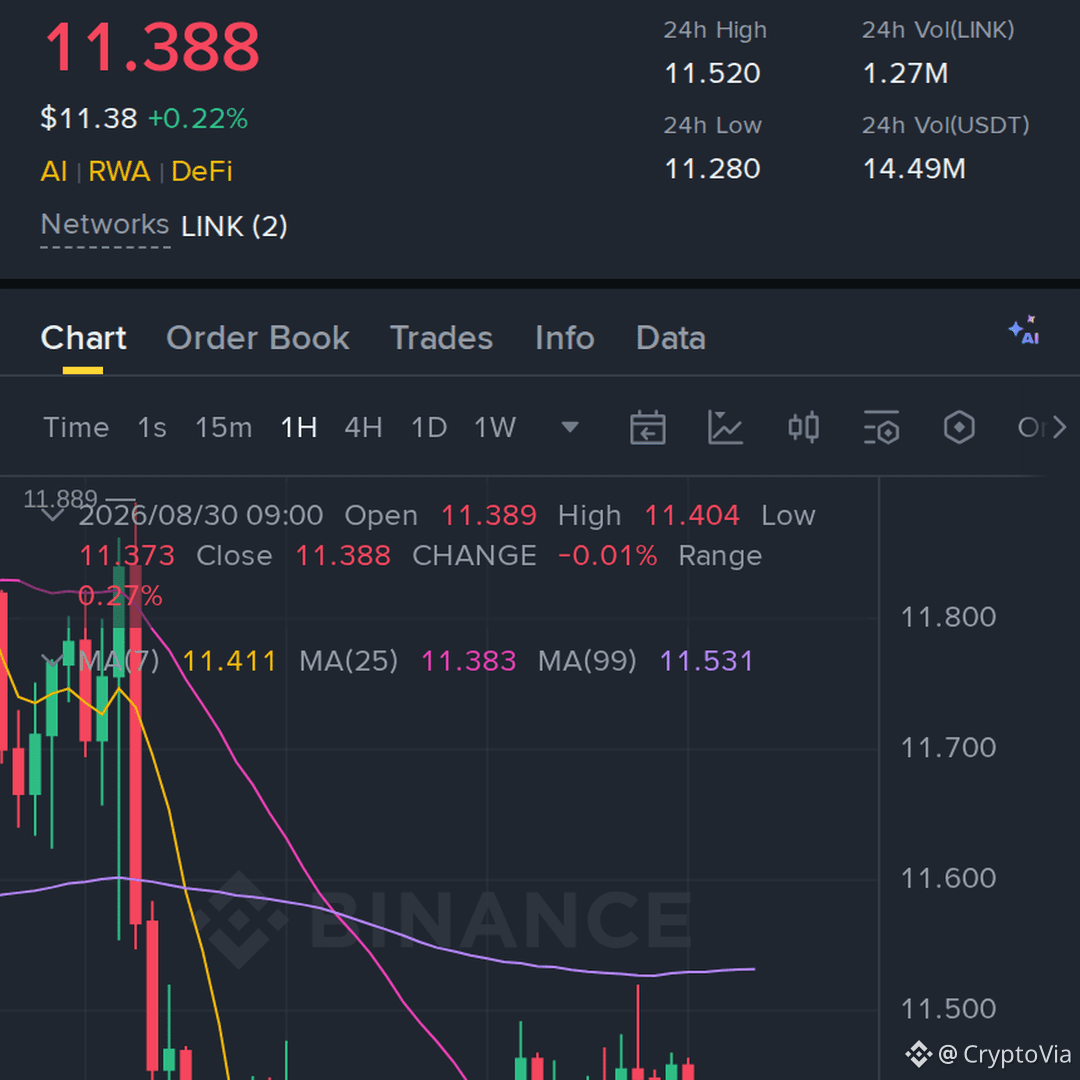Viewport: 1080px width, 1080px height.
Task: Select the 1s interval
Action: 152,428
